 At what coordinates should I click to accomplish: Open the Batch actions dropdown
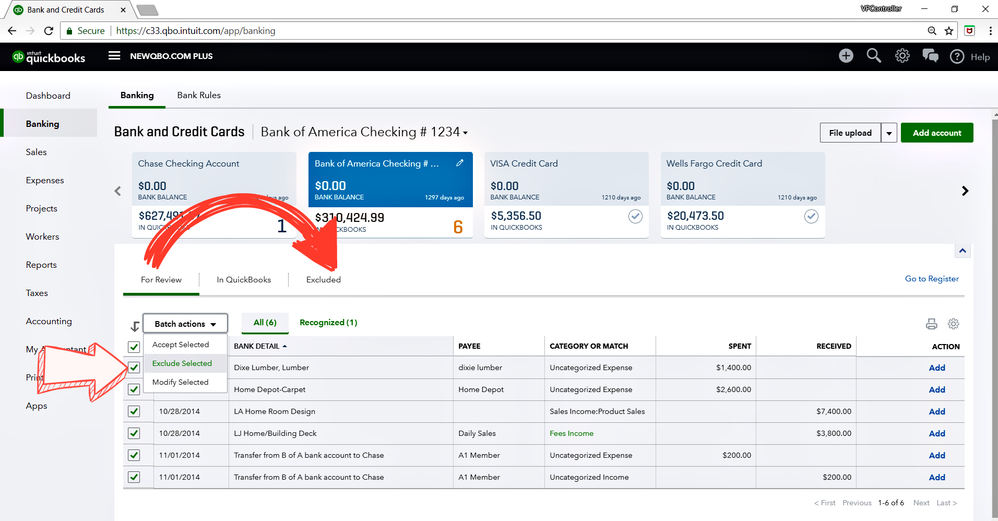185,324
